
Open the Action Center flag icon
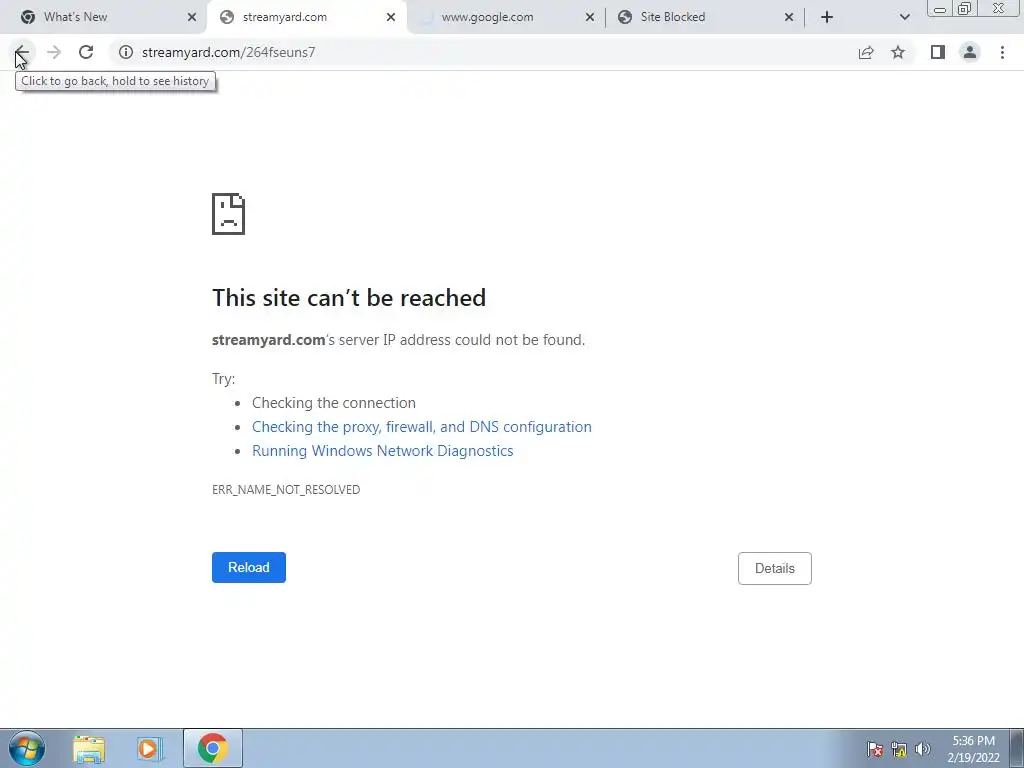pos(875,749)
